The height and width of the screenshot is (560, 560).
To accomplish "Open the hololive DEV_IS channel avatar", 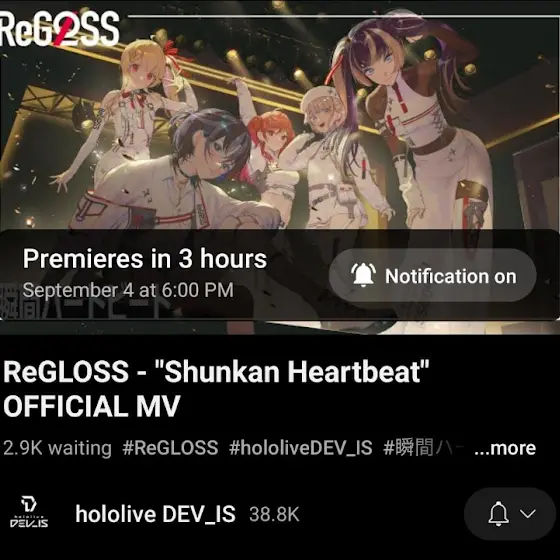I will (29, 513).
